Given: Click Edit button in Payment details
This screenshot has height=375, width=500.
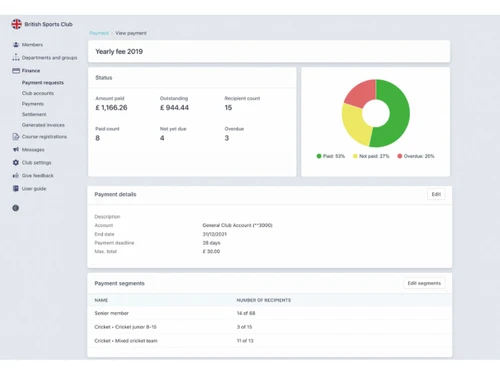Looking at the screenshot, I should [436, 194].
